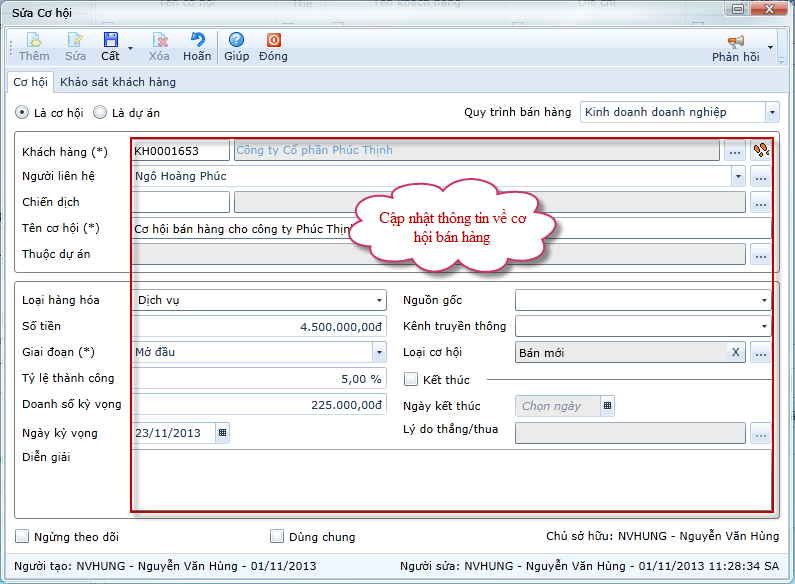Image resolution: width=795 pixels, height=584 pixels.
Task: Toggle the Dùng chung checkbox
Action: point(278,537)
